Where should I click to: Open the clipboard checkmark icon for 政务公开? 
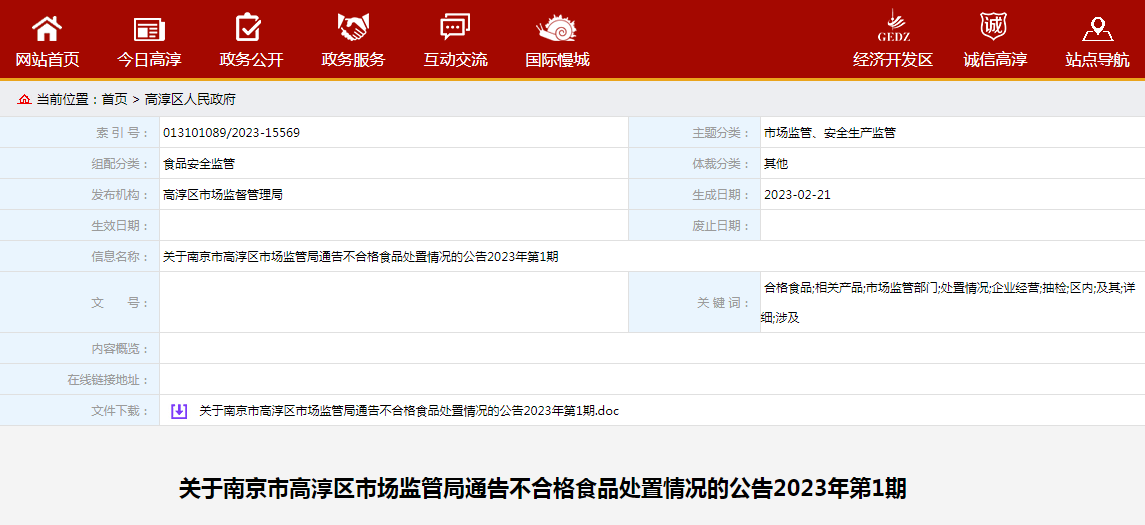click(x=248, y=28)
